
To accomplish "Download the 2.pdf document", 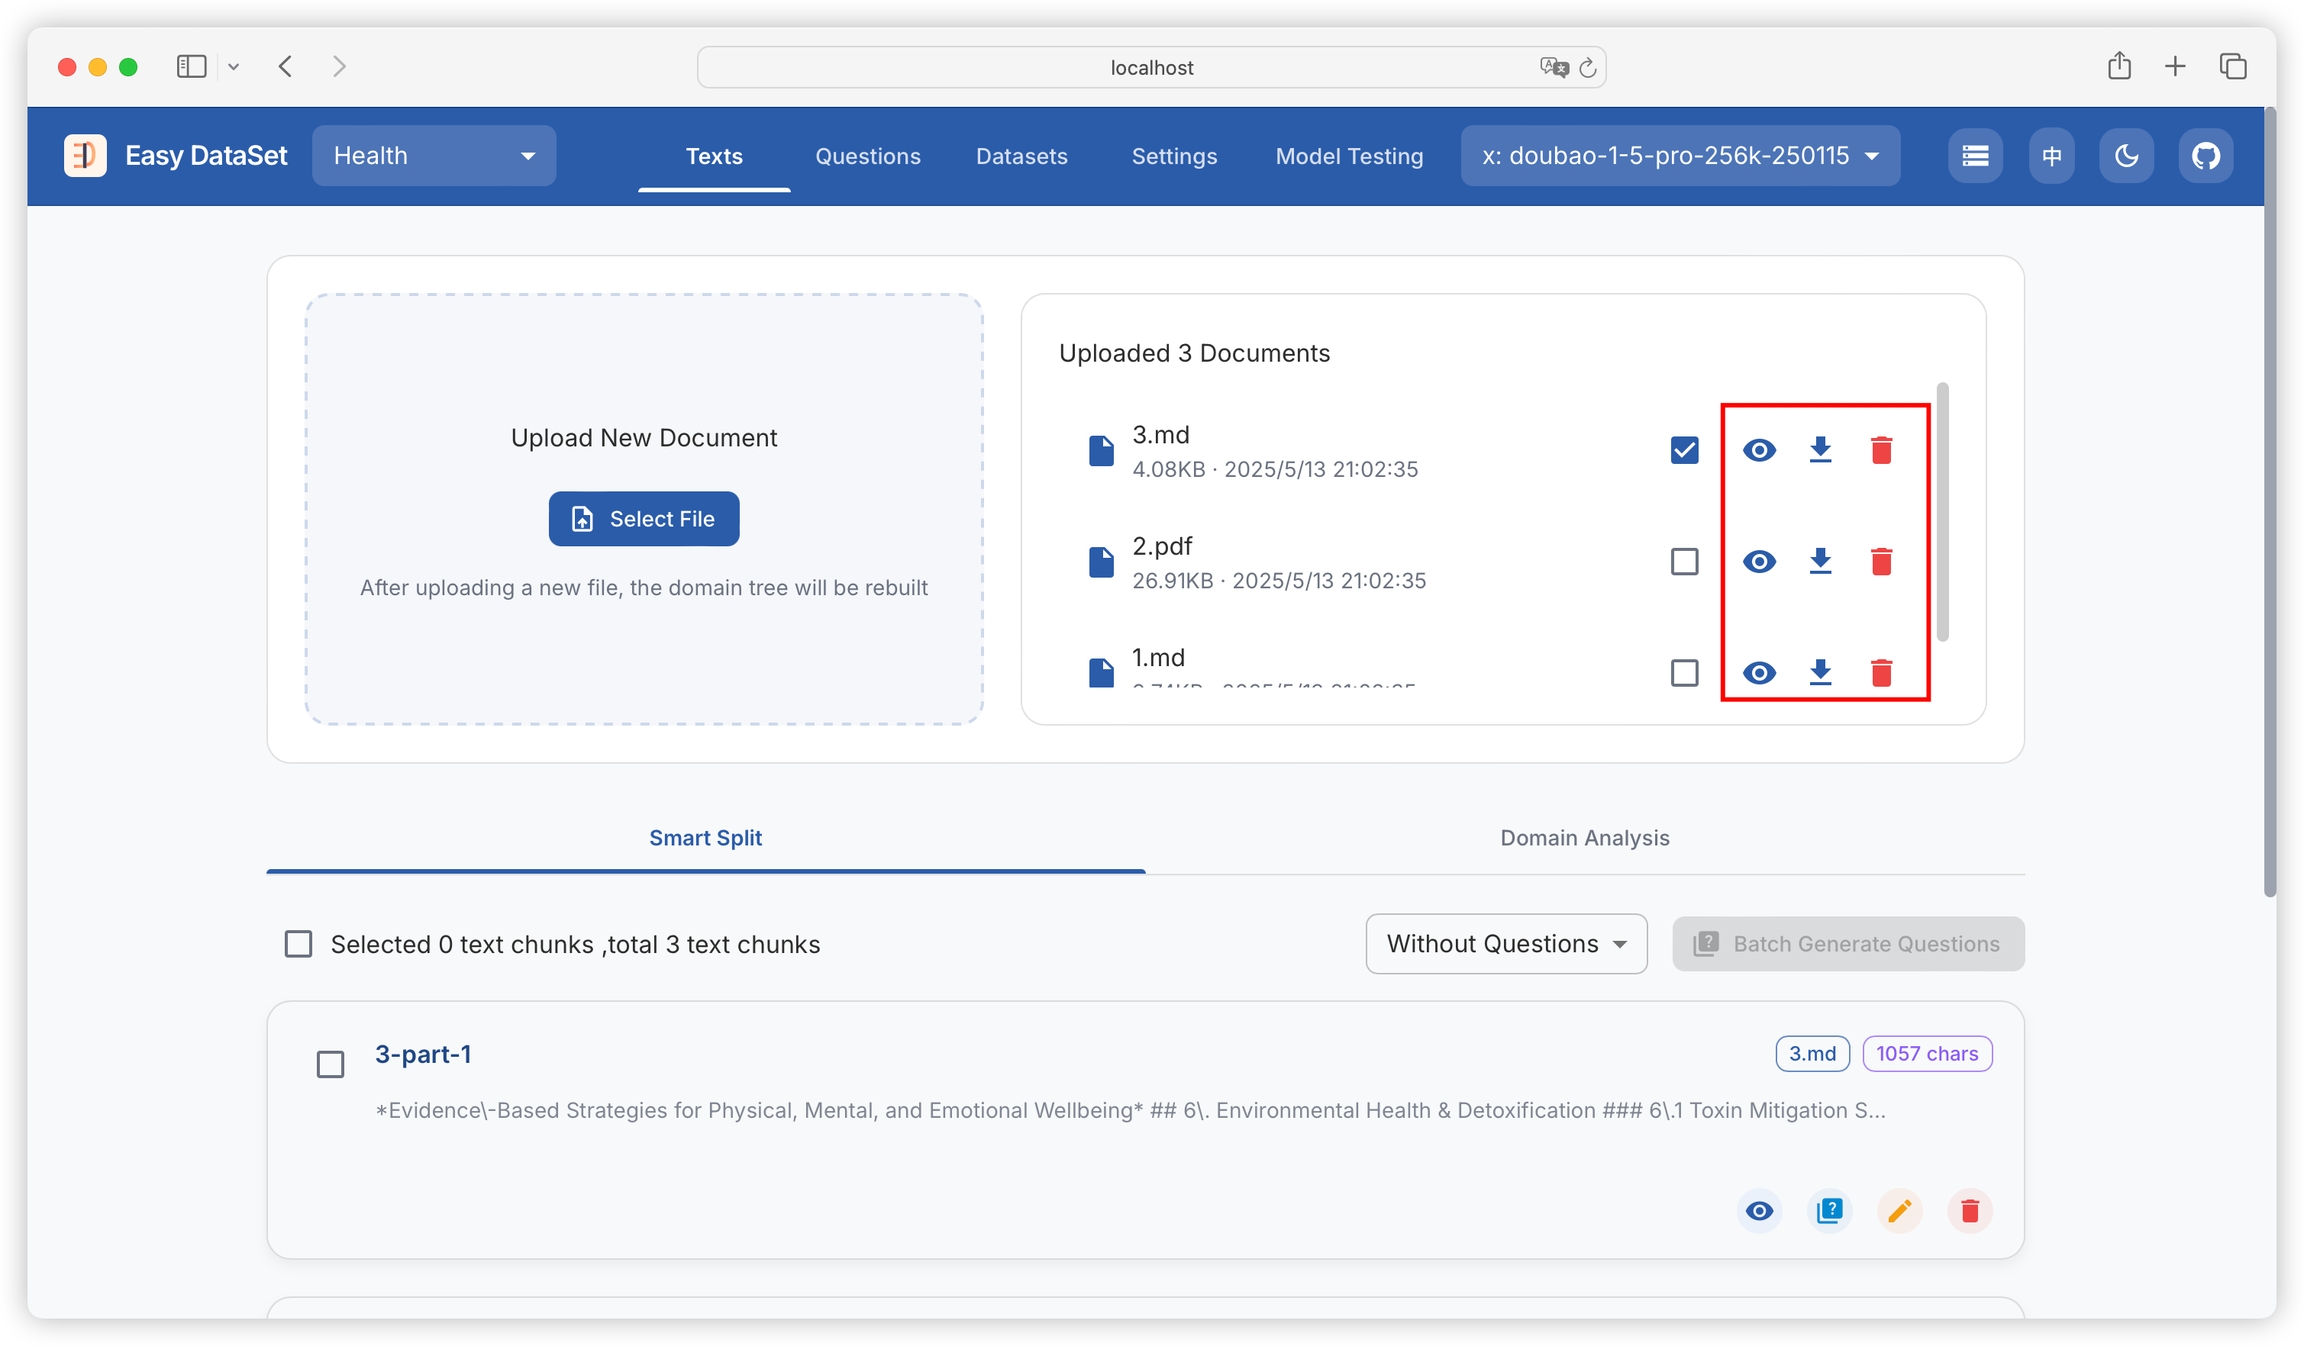I will click(x=1820, y=561).
